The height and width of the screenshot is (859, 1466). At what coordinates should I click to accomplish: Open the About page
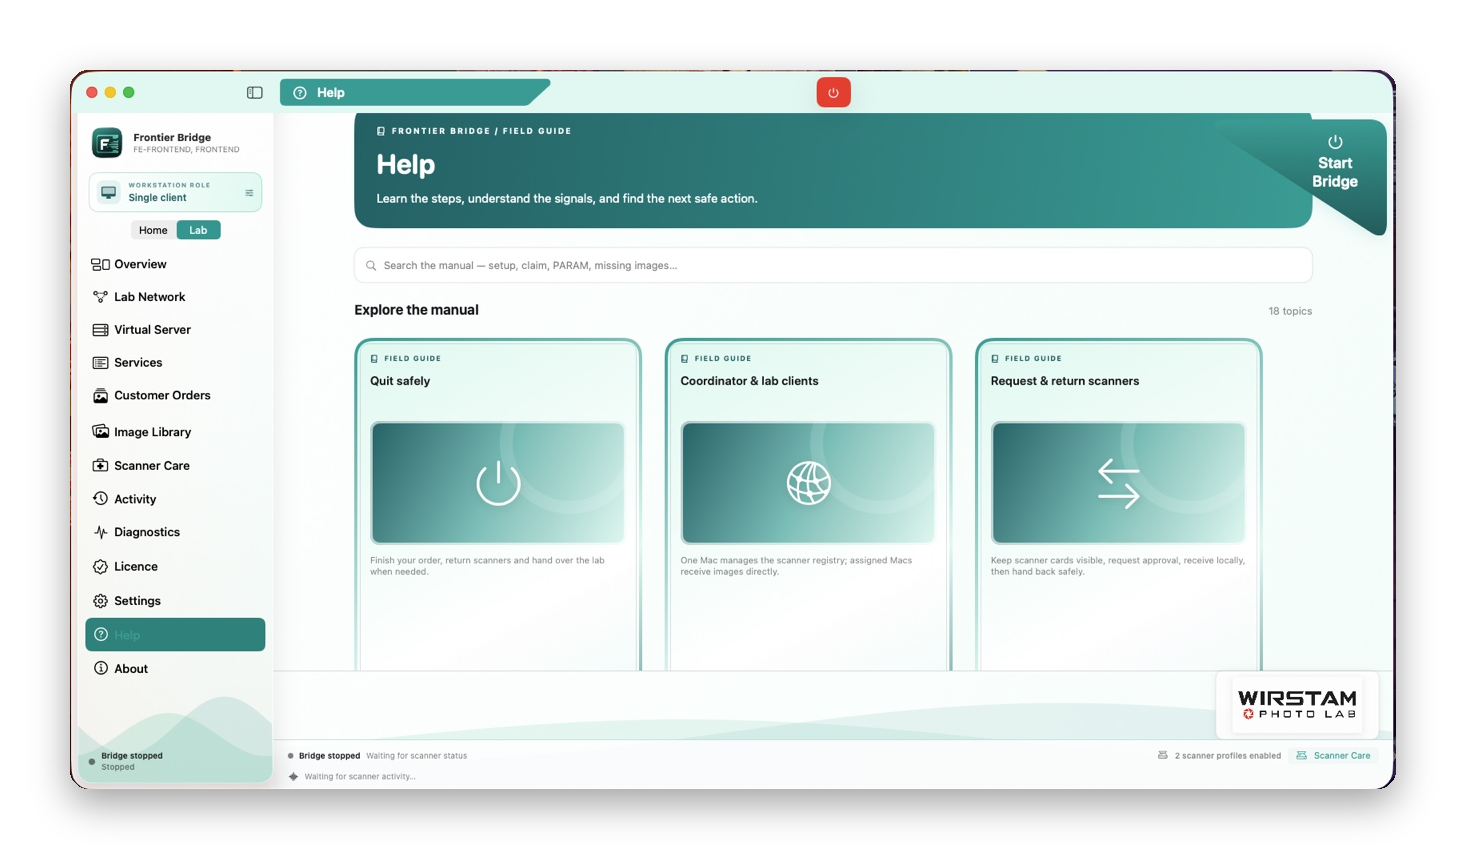(175, 669)
